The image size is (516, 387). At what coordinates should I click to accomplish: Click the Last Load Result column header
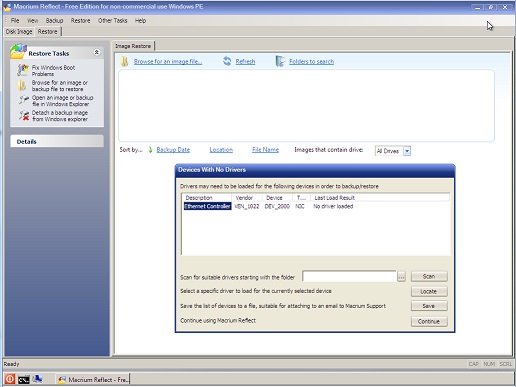click(x=380, y=198)
